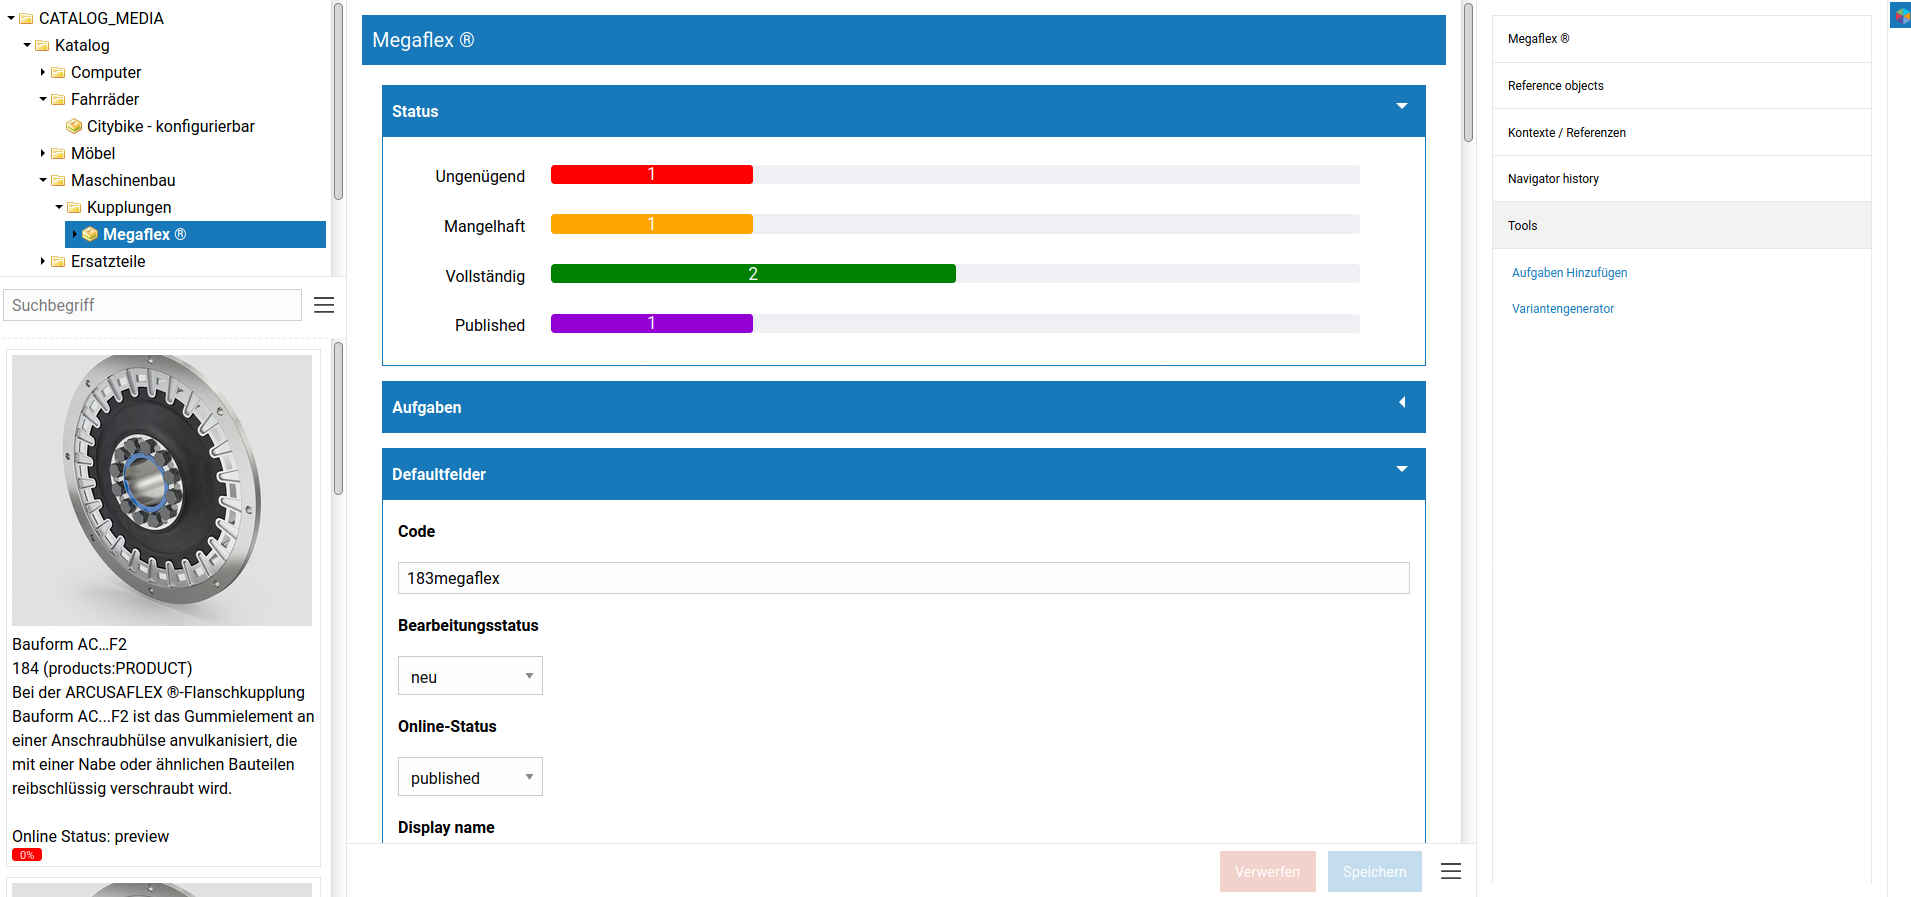Expand the Ersatzteile folder arrow
The height and width of the screenshot is (897, 1911).
tap(43, 261)
